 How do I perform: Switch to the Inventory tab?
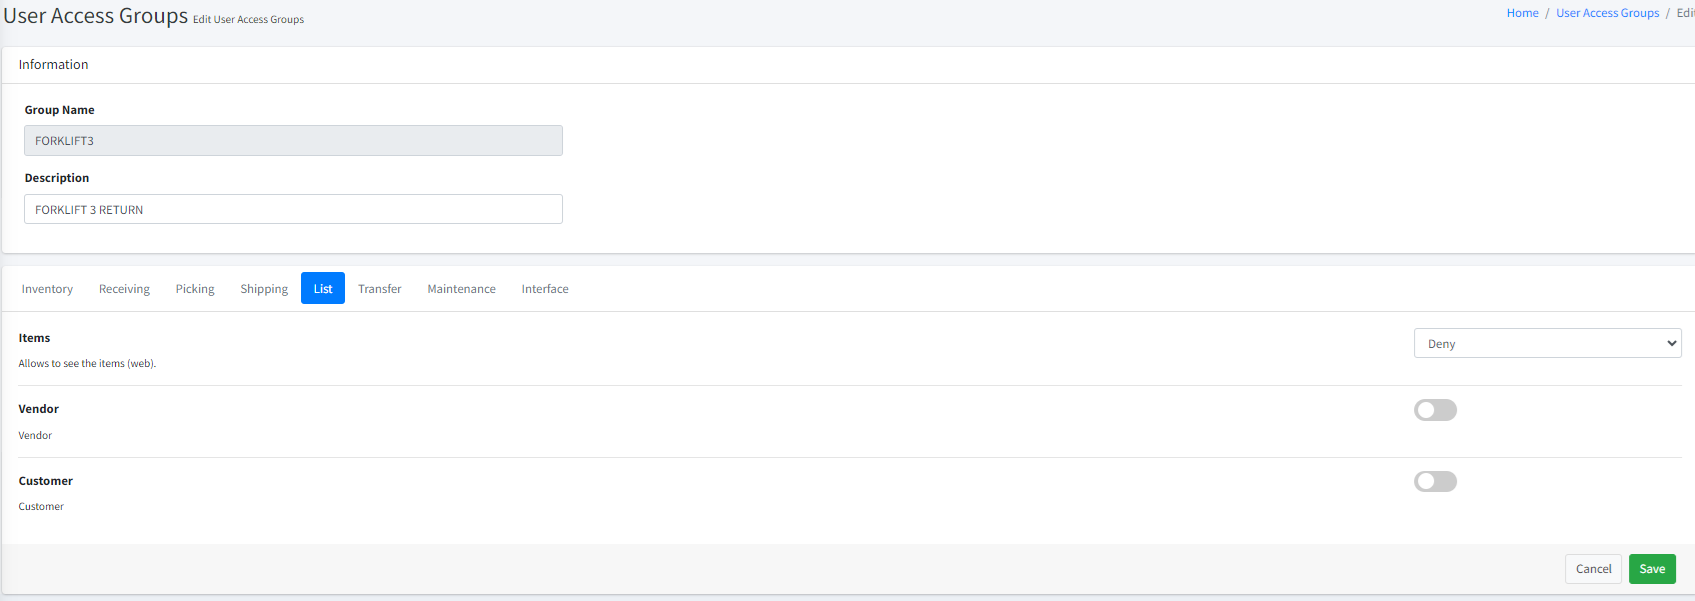click(47, 289)
